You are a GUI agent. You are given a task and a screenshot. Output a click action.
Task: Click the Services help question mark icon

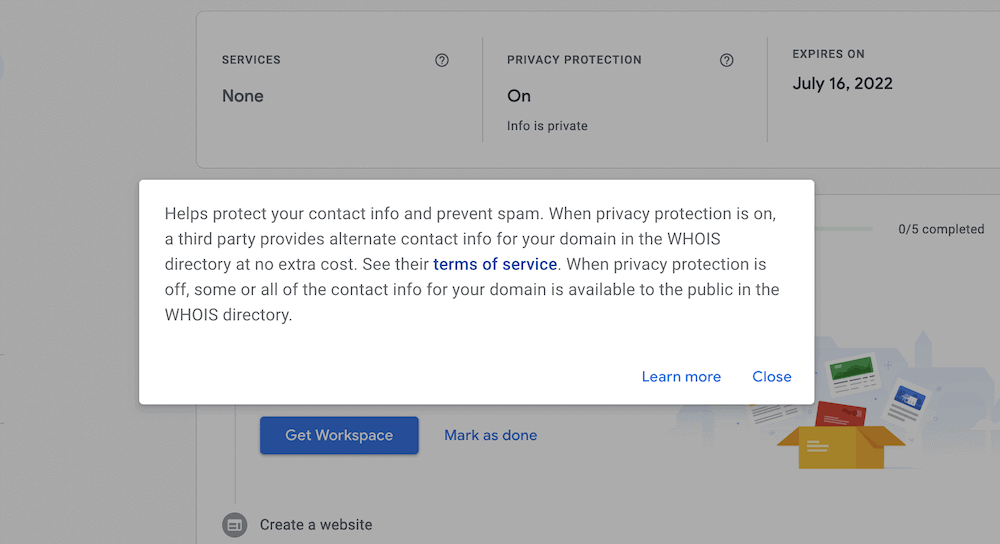(442, 60)
